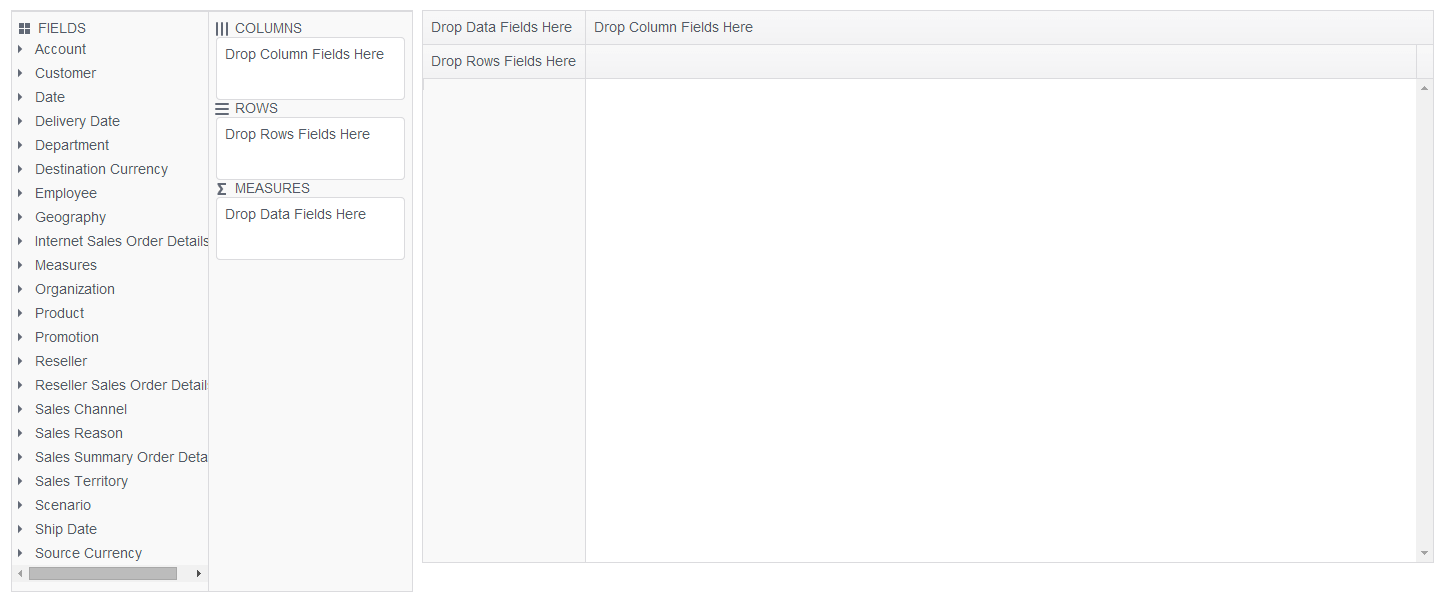
Task: Click the horizontal scrollbar right arrow
Action: [x=198, y=573]
